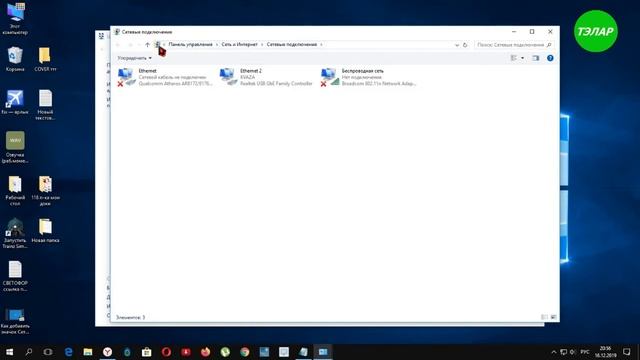640x360 pixels.
Task: Open the Start menu
Action: click(9, 352)
